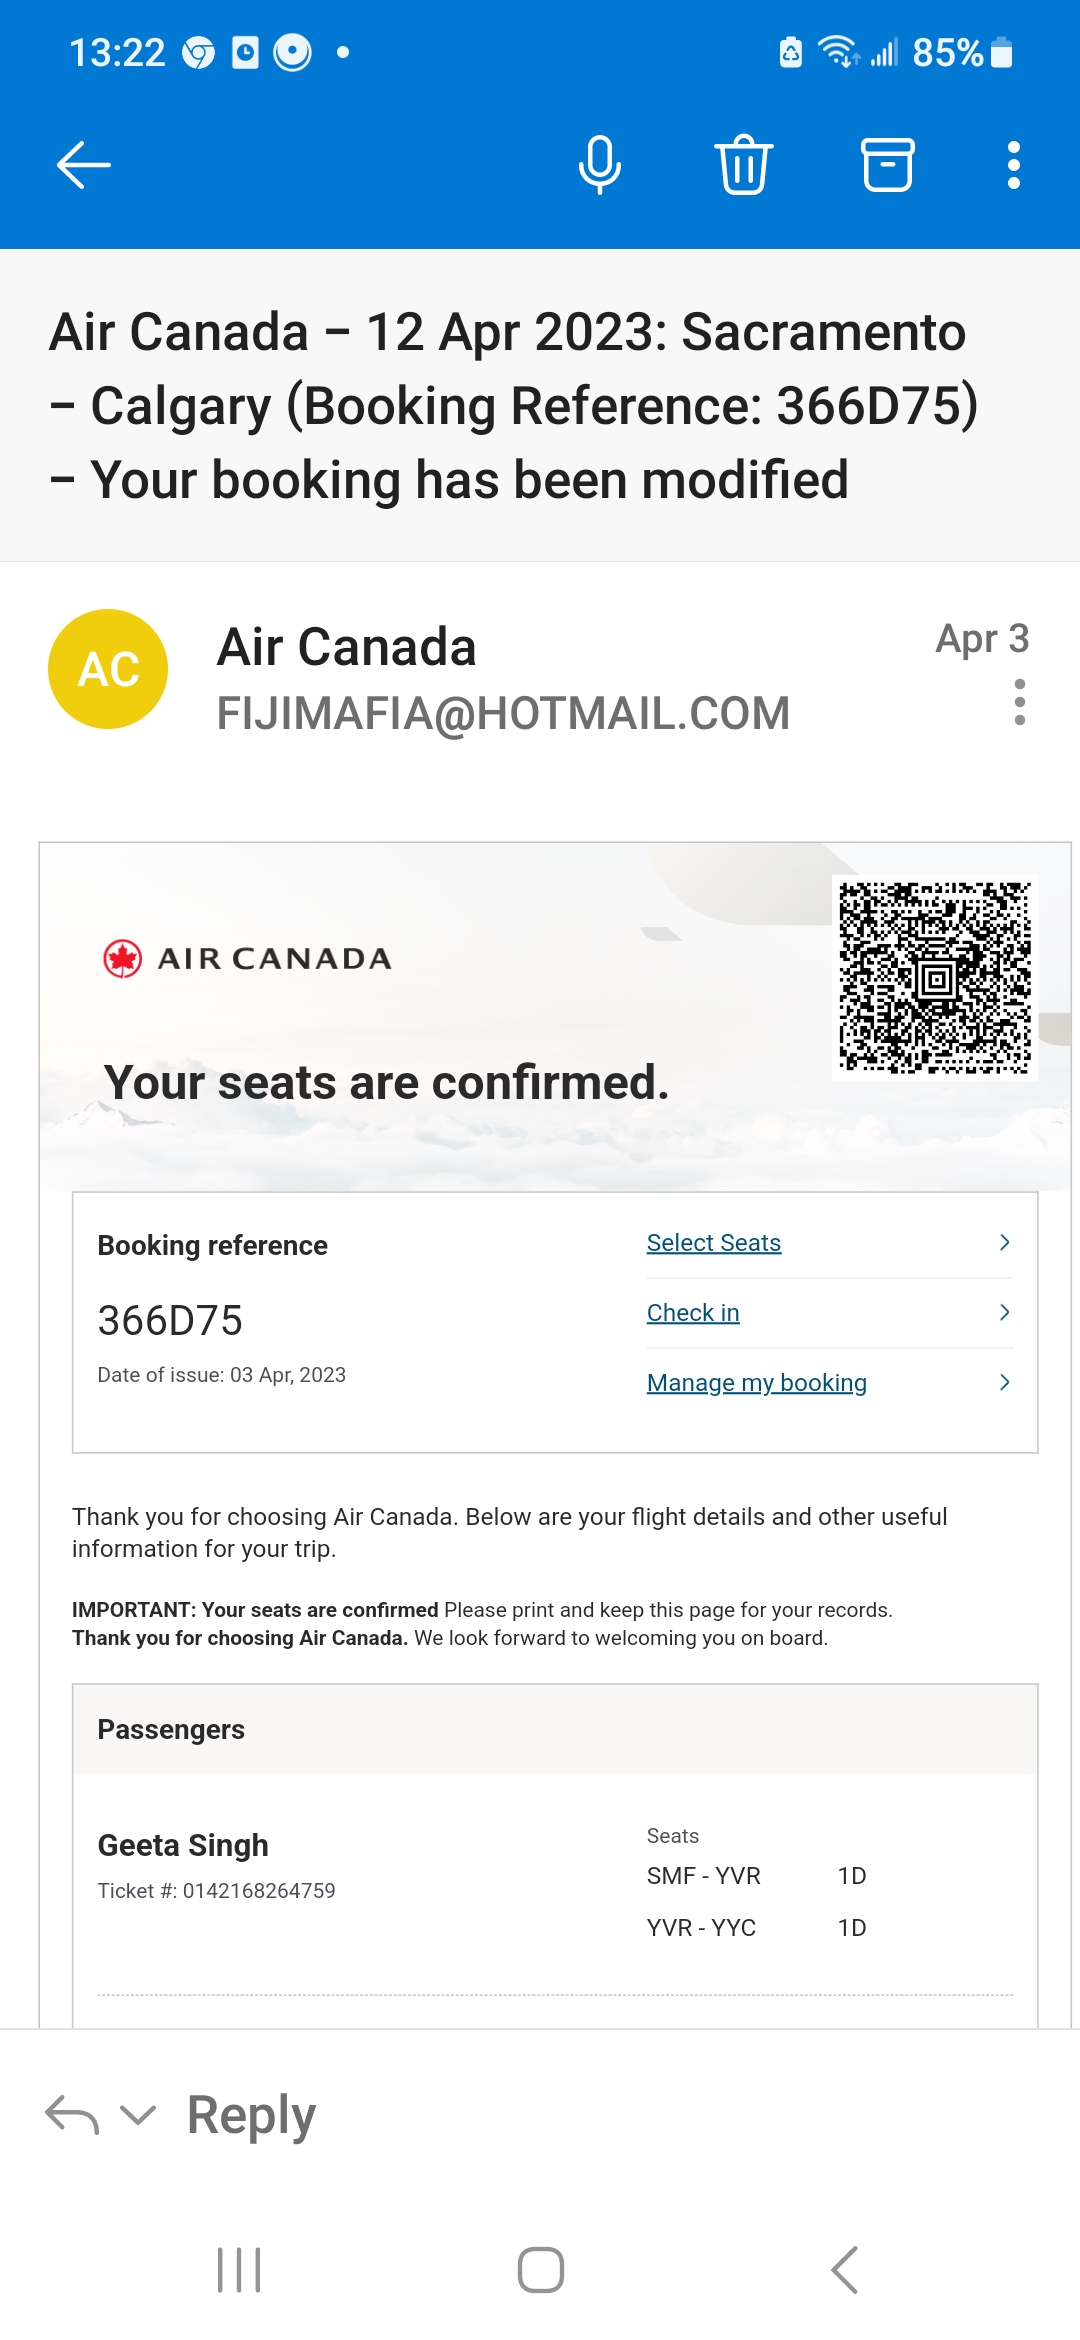This screenshot has height=2340, width=1080.
Task: Open message options beside Apr 3
Action: [x=1019, y=702]
